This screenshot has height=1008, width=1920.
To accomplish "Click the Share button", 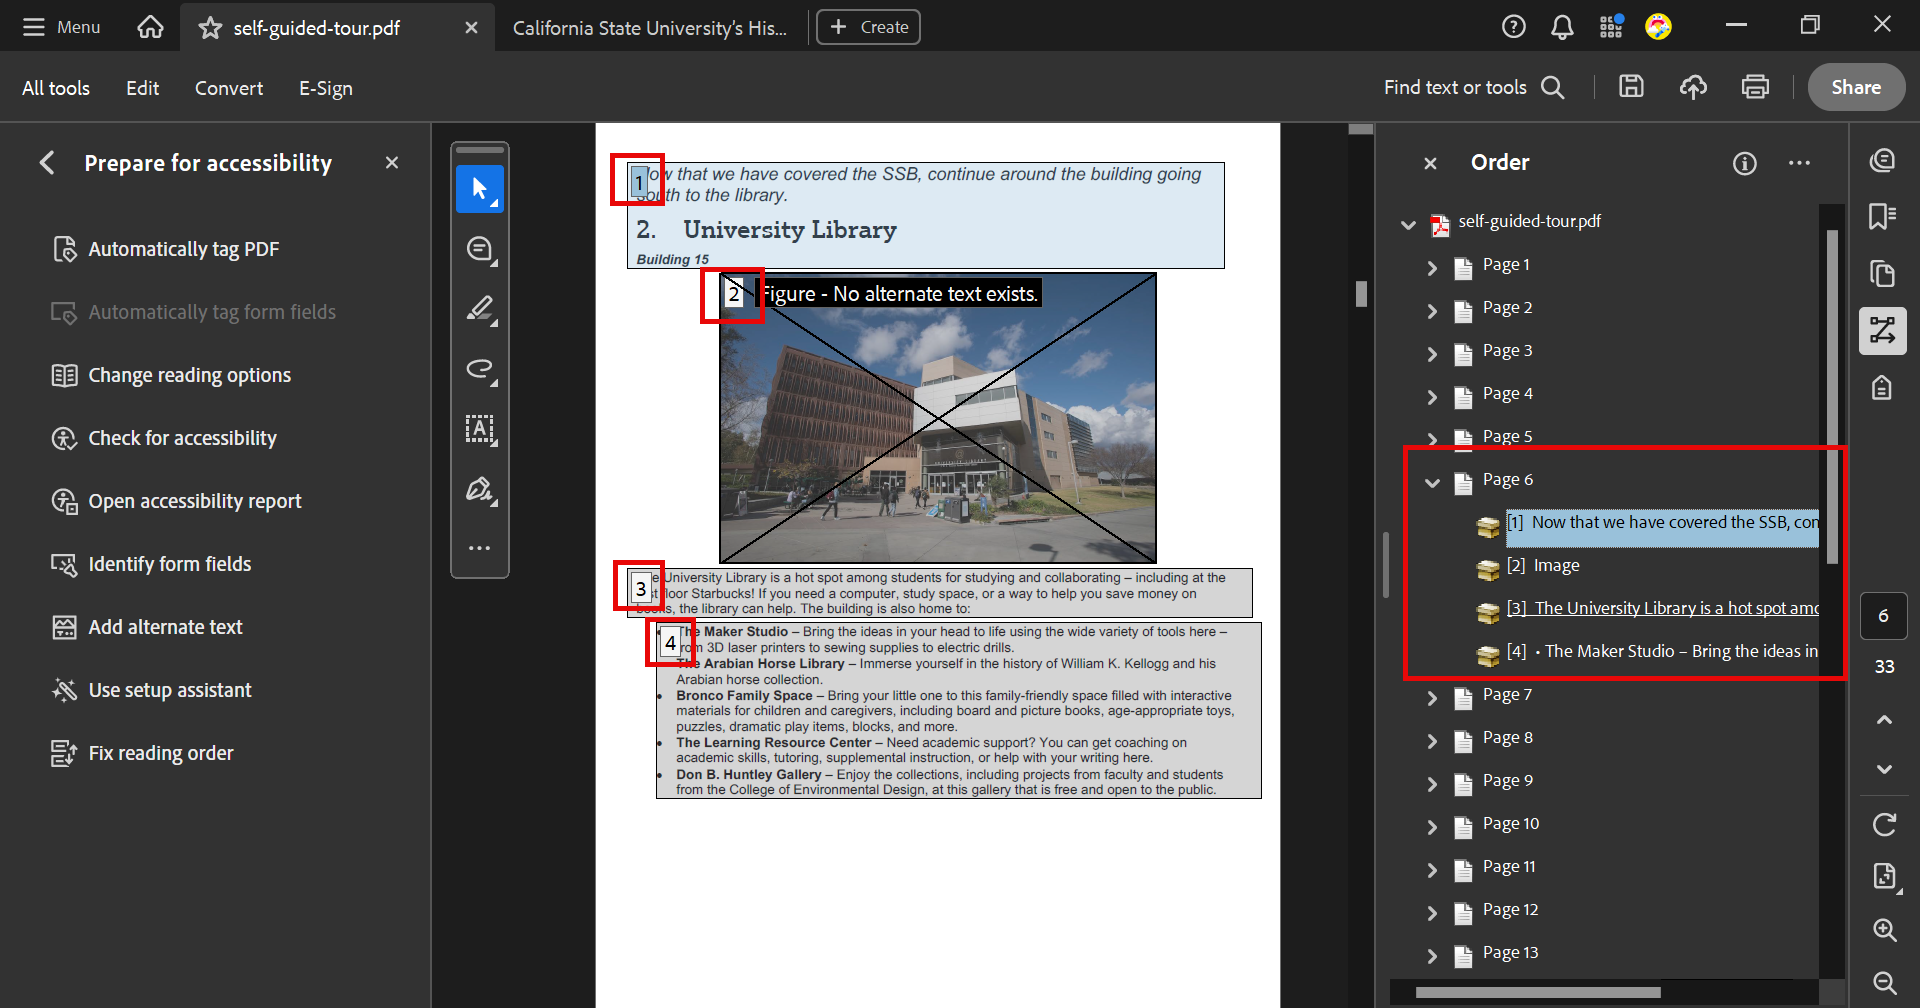I will pyautogui.click(x=1855, y=87).
